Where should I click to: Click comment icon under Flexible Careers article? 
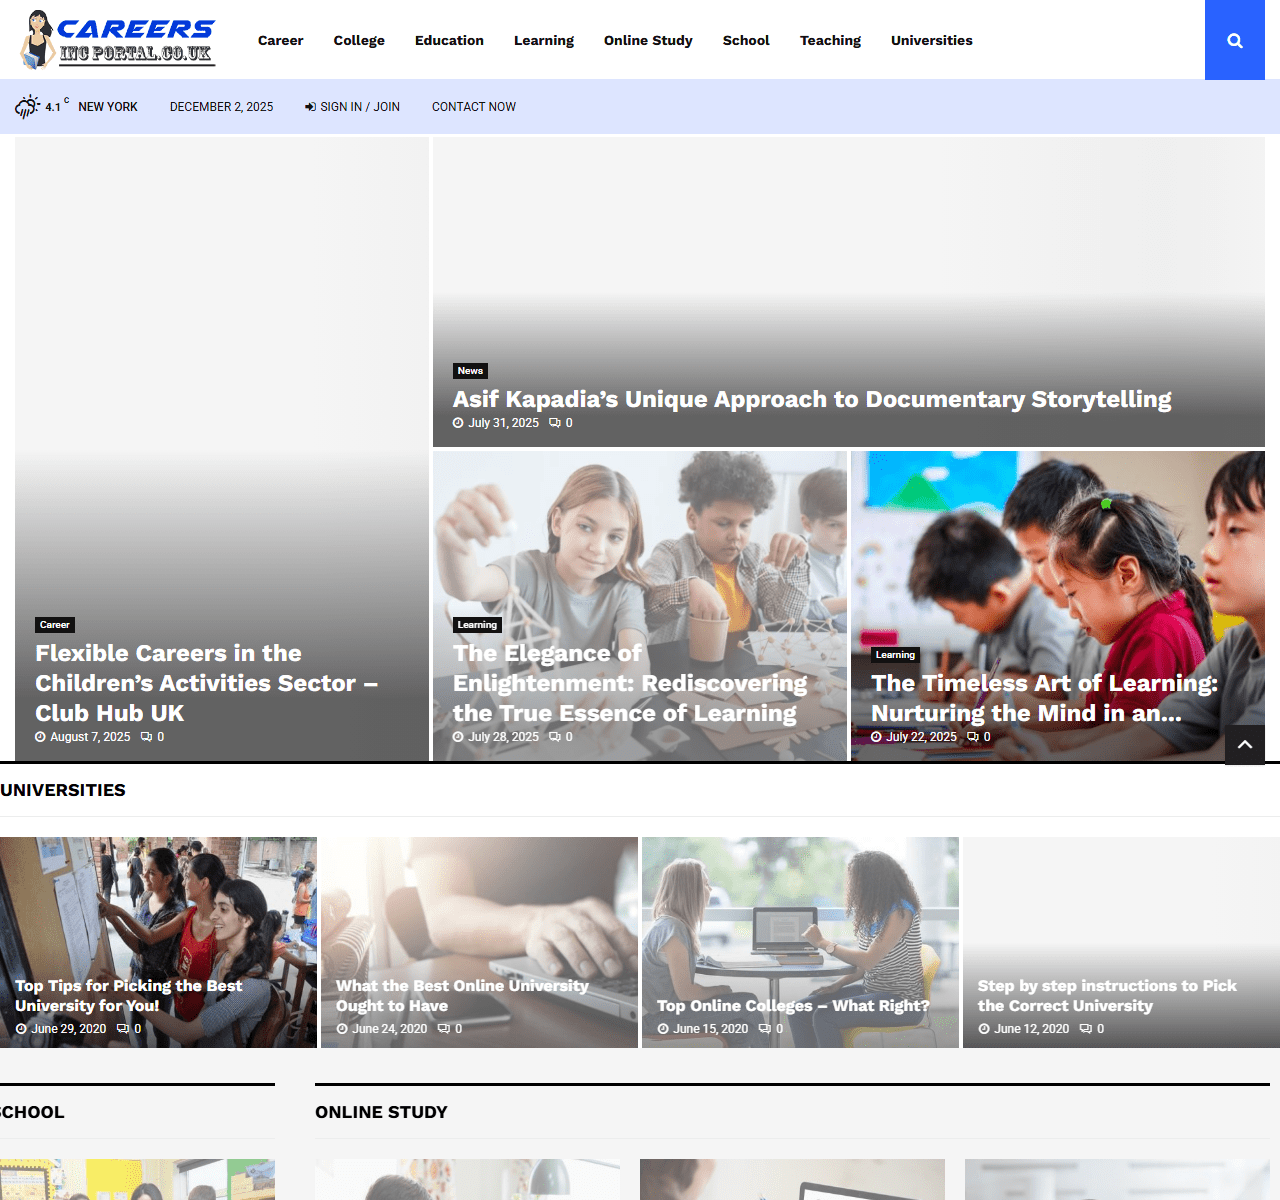tap(146, 737)
